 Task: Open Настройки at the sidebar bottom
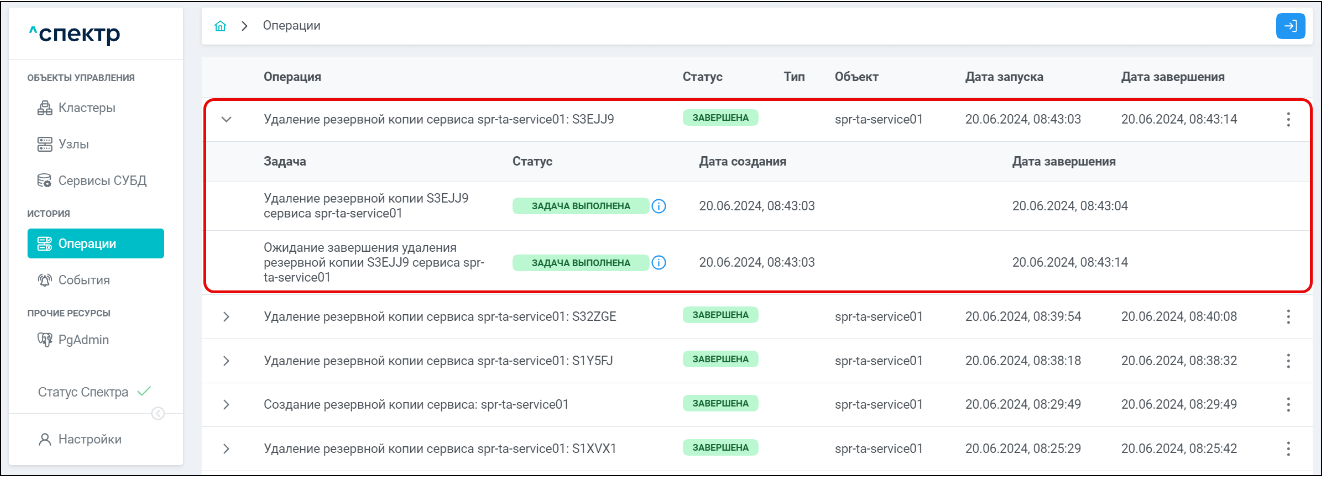tap(89, 439)
